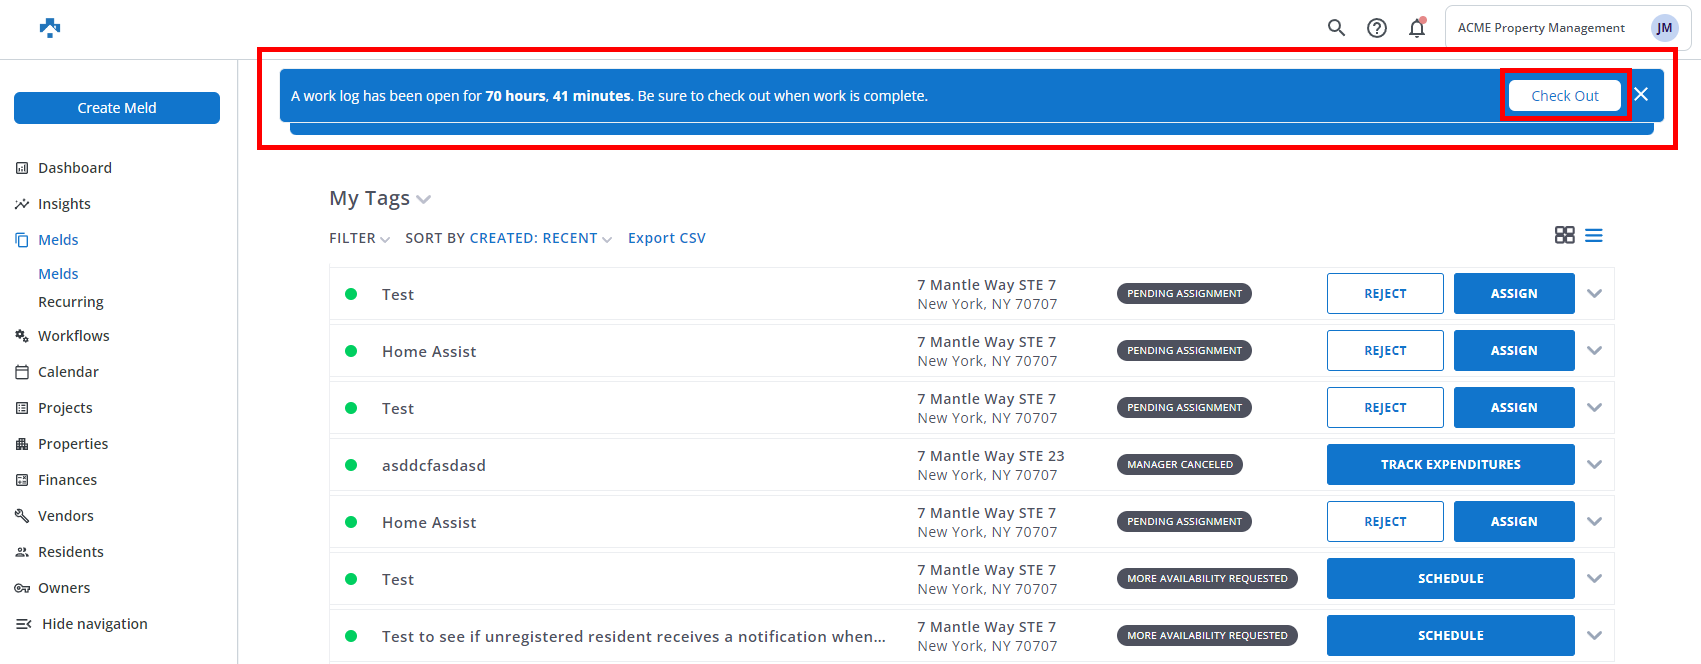Click the Export CSV link
Viewport: 1701px width, 664px height.
[x=666, y=238]
